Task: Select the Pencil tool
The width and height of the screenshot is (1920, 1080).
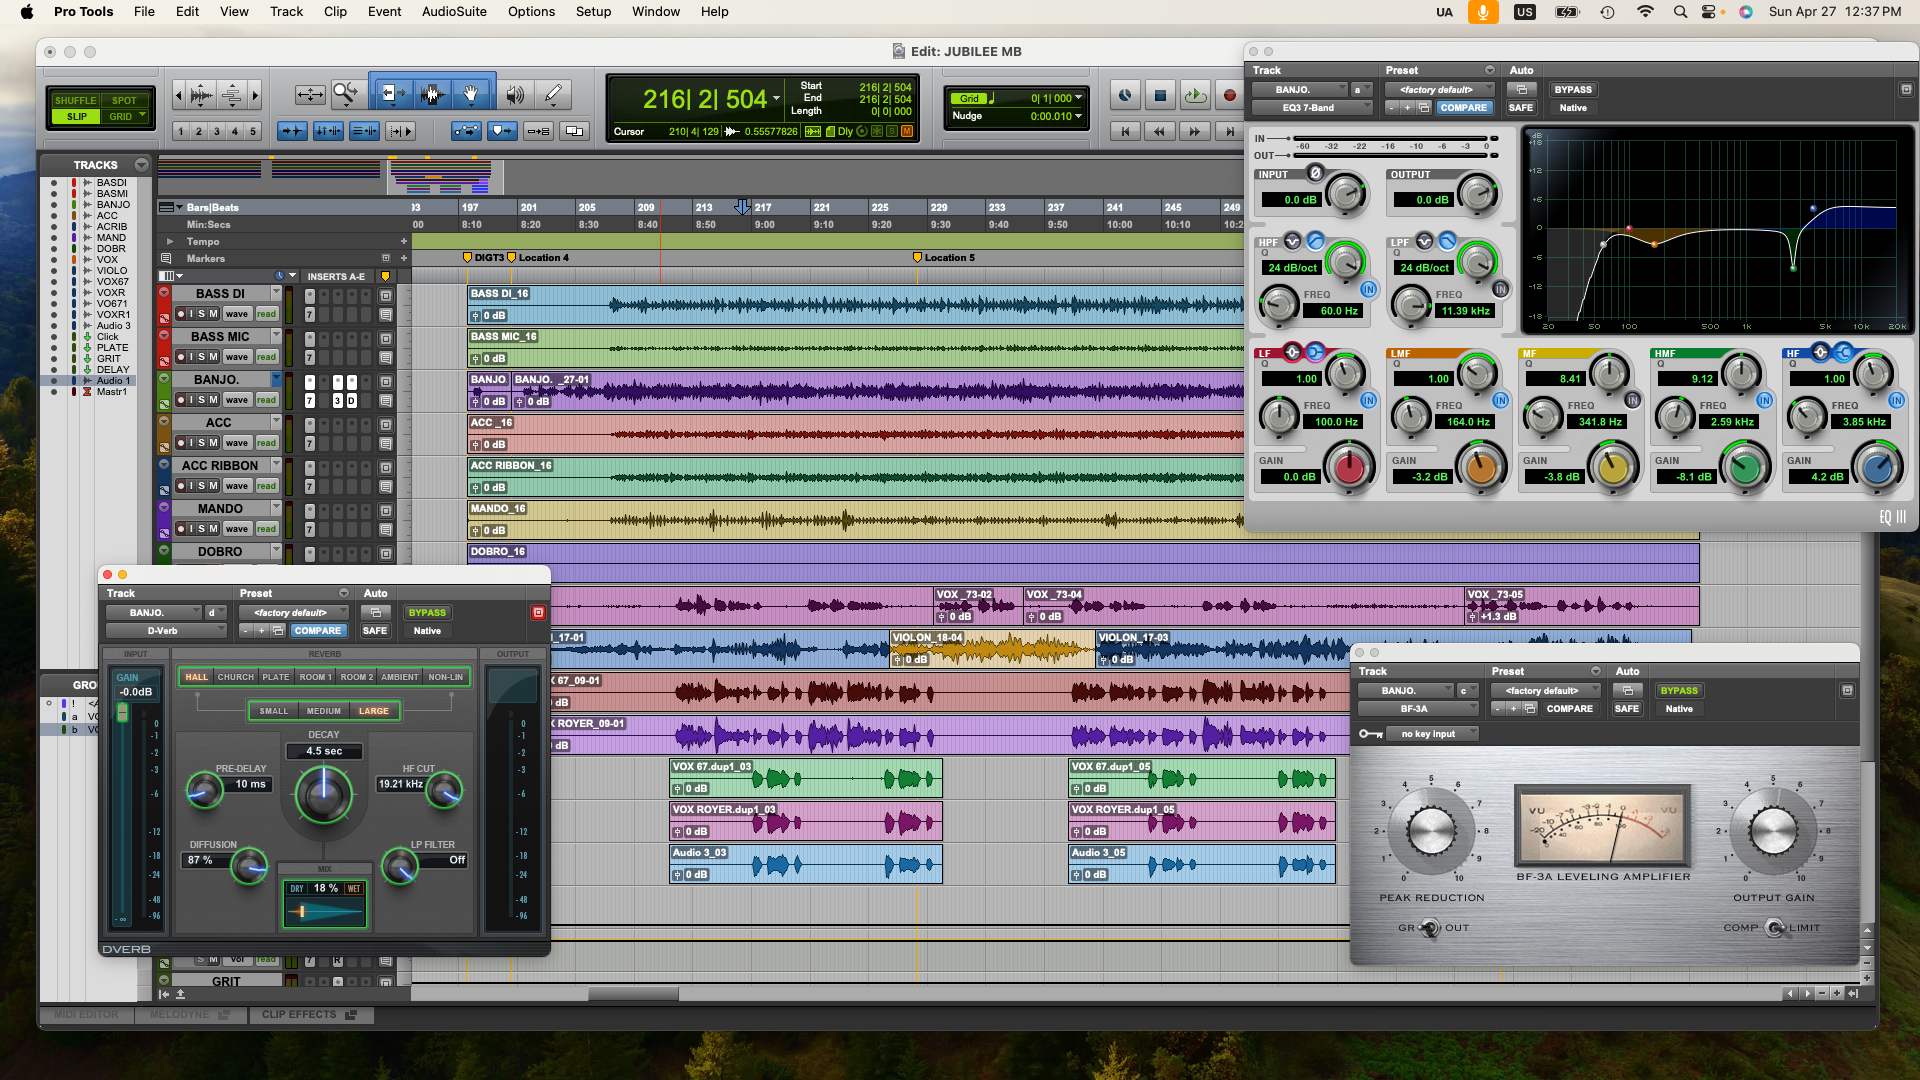Action: point(553,95)
